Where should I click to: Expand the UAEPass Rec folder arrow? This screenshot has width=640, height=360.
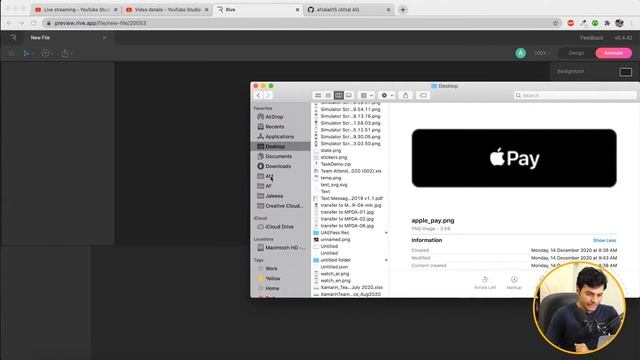[386, 233]
